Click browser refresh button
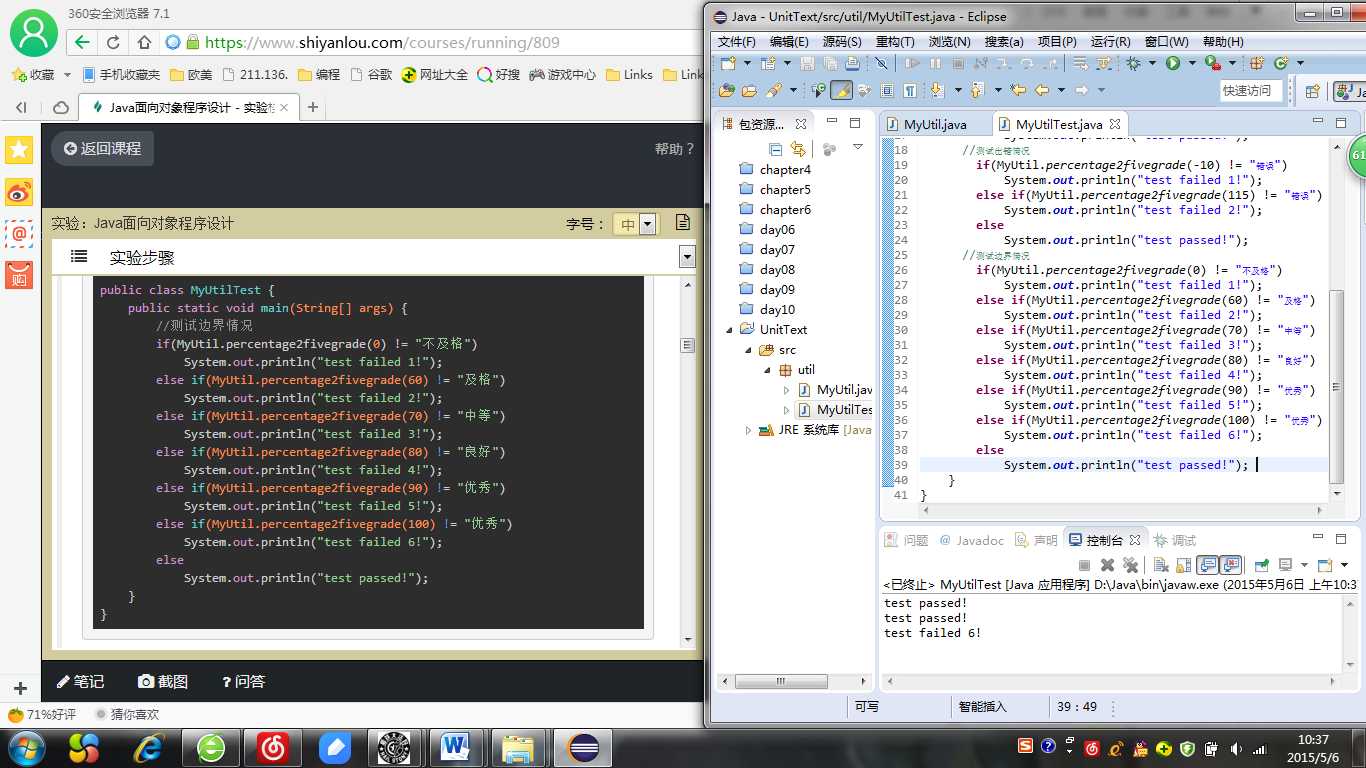The width and height of the screenshot is (1366, 768). coord(113,42)
